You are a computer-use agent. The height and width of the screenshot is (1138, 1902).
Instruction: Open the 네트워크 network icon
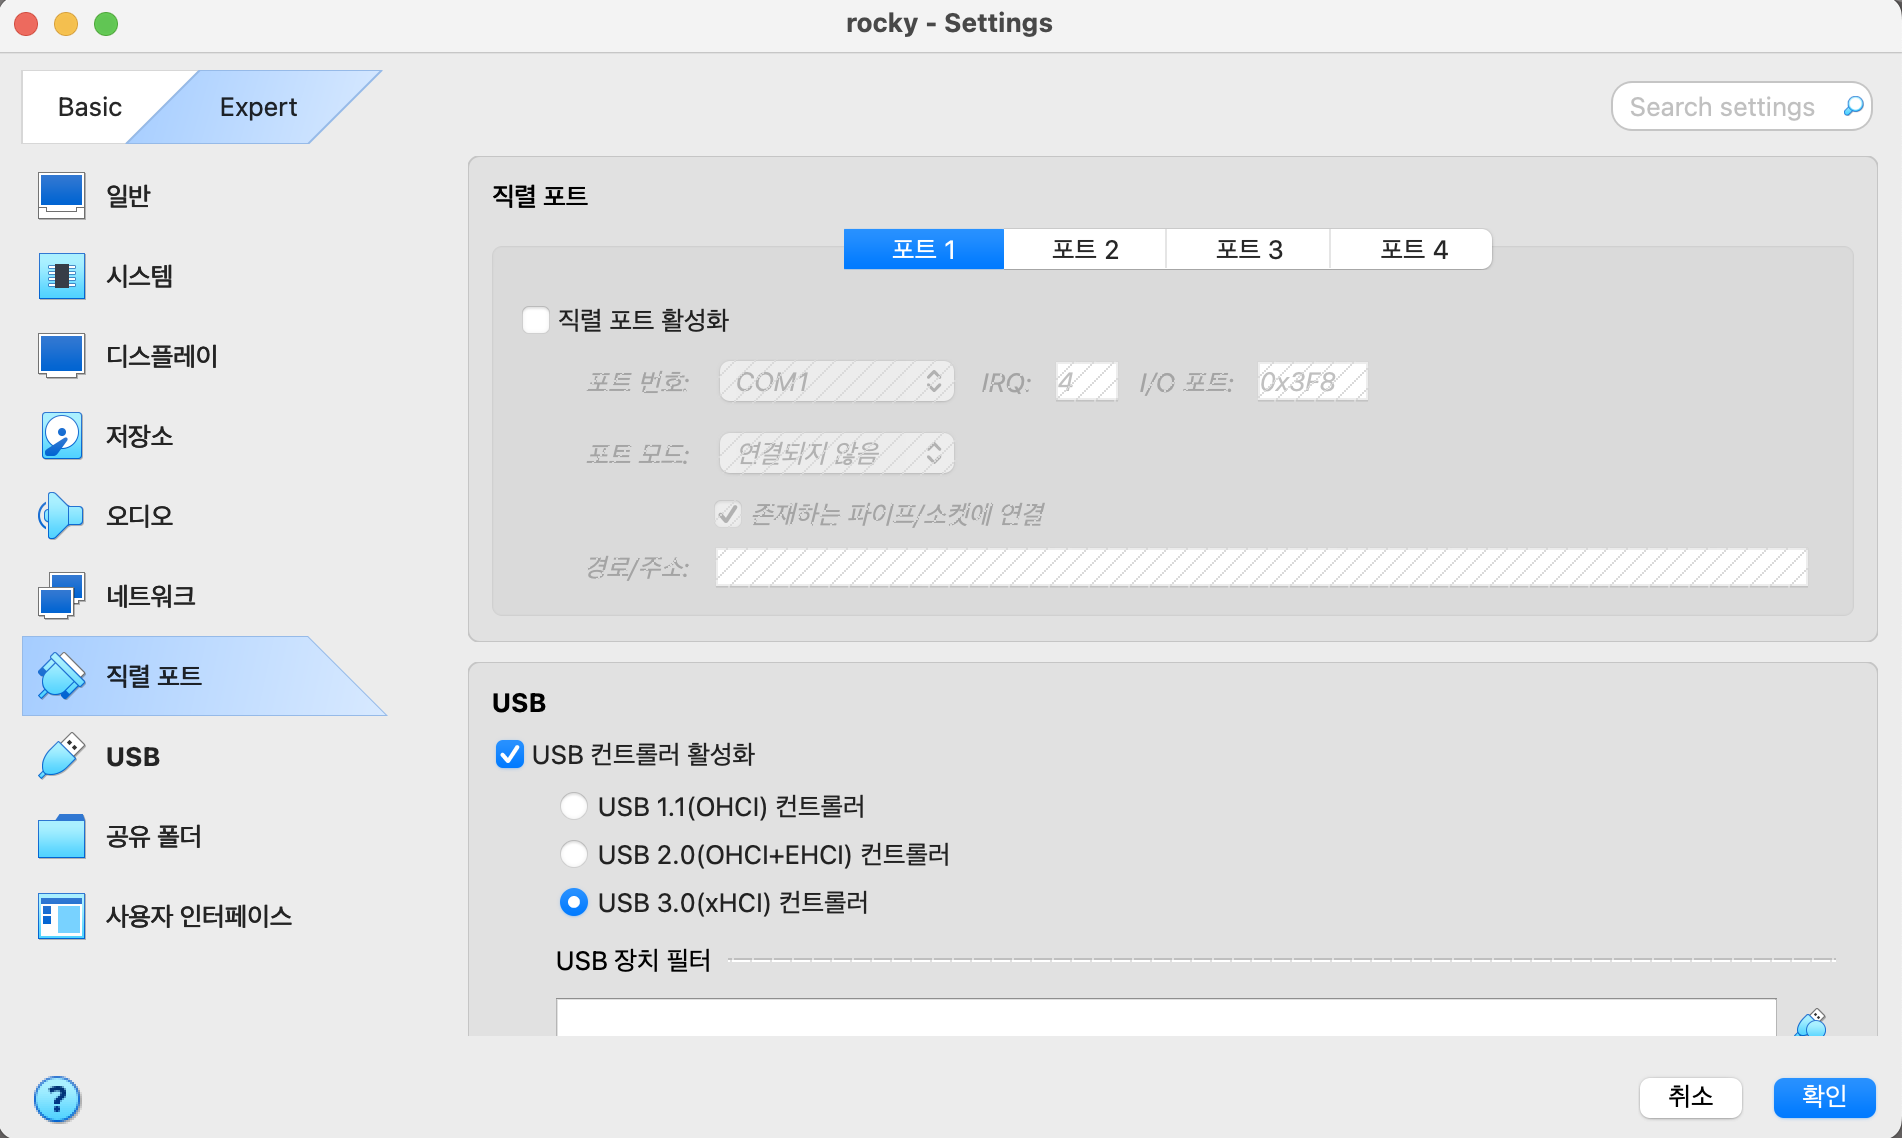click(x=61, y=595)
